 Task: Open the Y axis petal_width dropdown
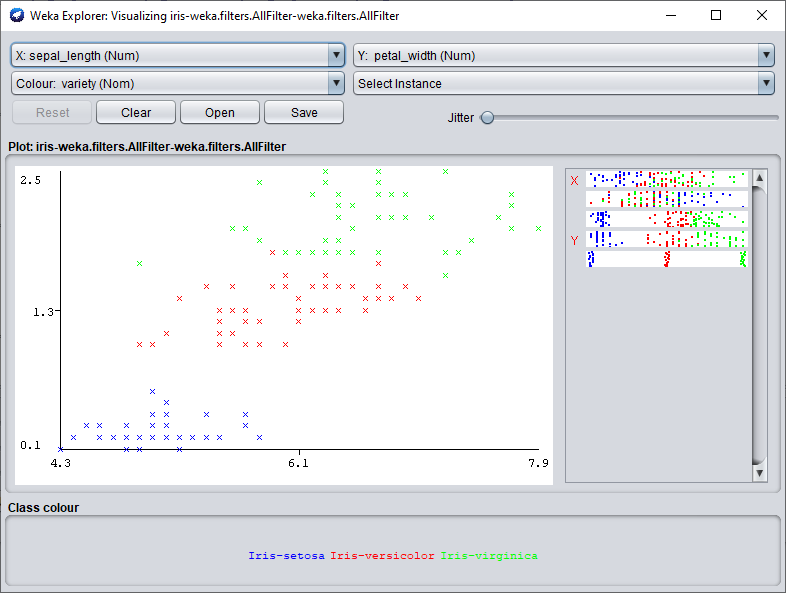(564, 56)
